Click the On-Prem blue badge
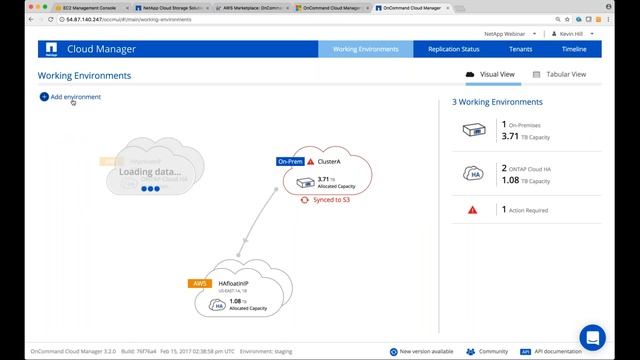This screenshot has width=640, height=360. 290,162
